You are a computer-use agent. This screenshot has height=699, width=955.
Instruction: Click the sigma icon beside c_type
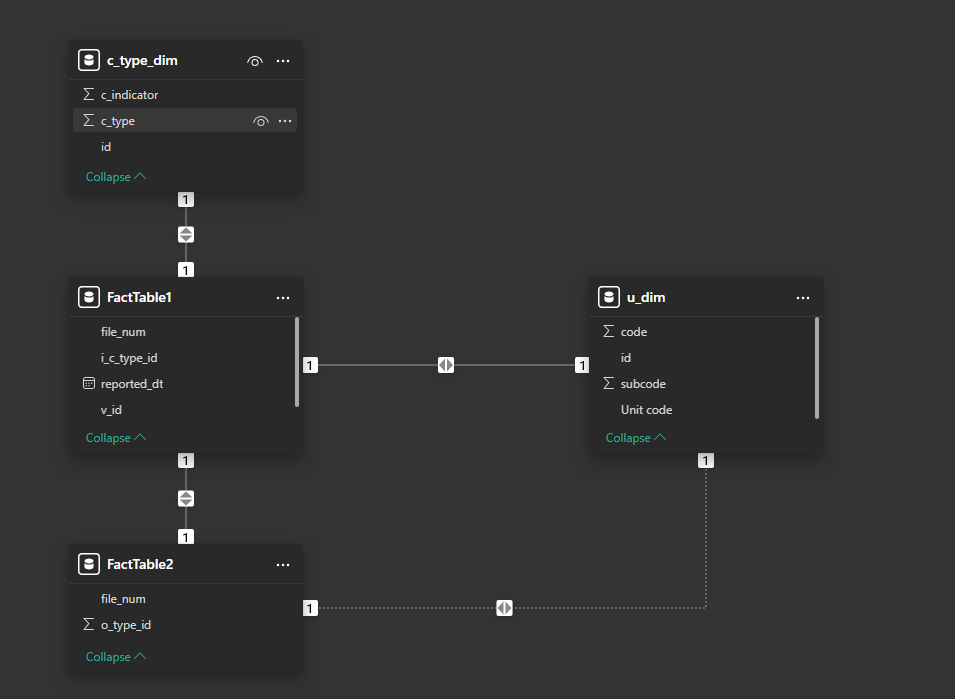[88, 121]
